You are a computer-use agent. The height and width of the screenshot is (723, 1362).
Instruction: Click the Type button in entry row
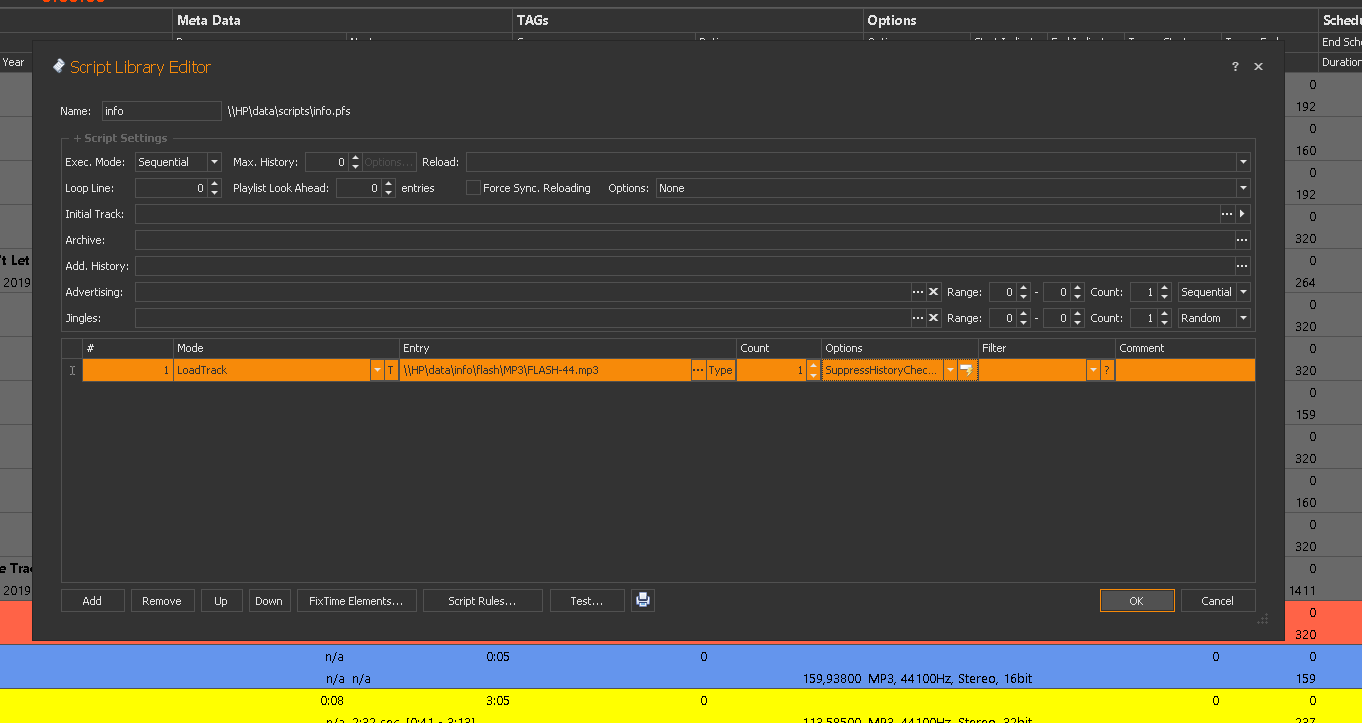(721, 370)
